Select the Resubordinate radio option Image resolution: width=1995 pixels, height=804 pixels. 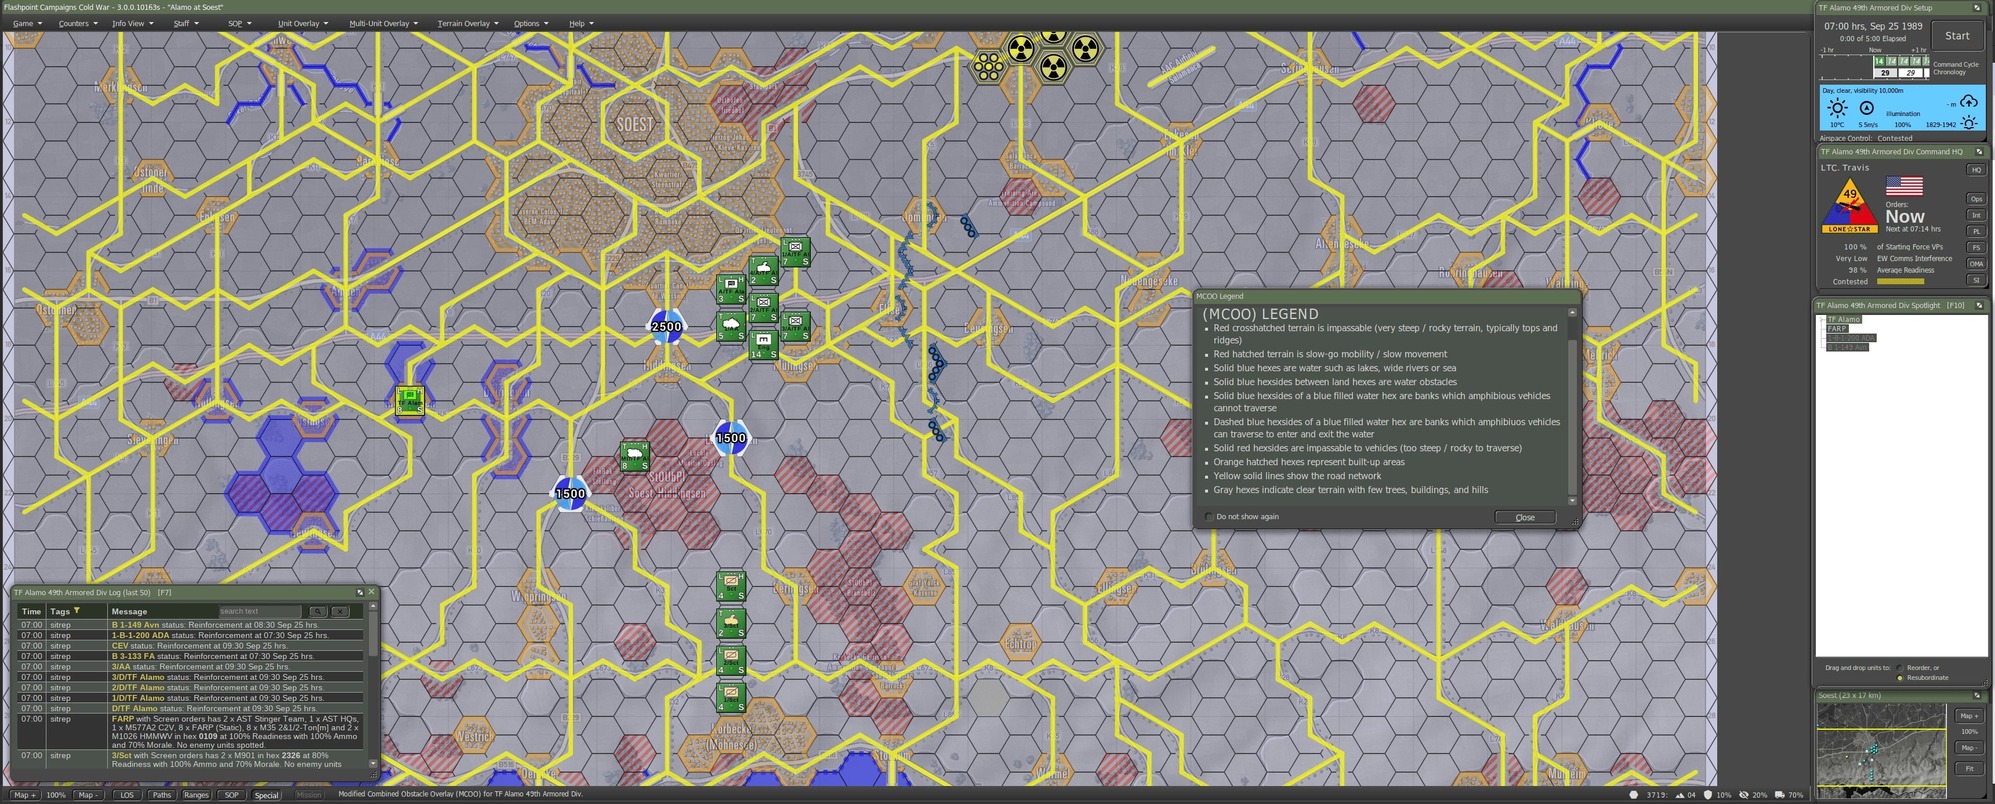pos(1900,678)
